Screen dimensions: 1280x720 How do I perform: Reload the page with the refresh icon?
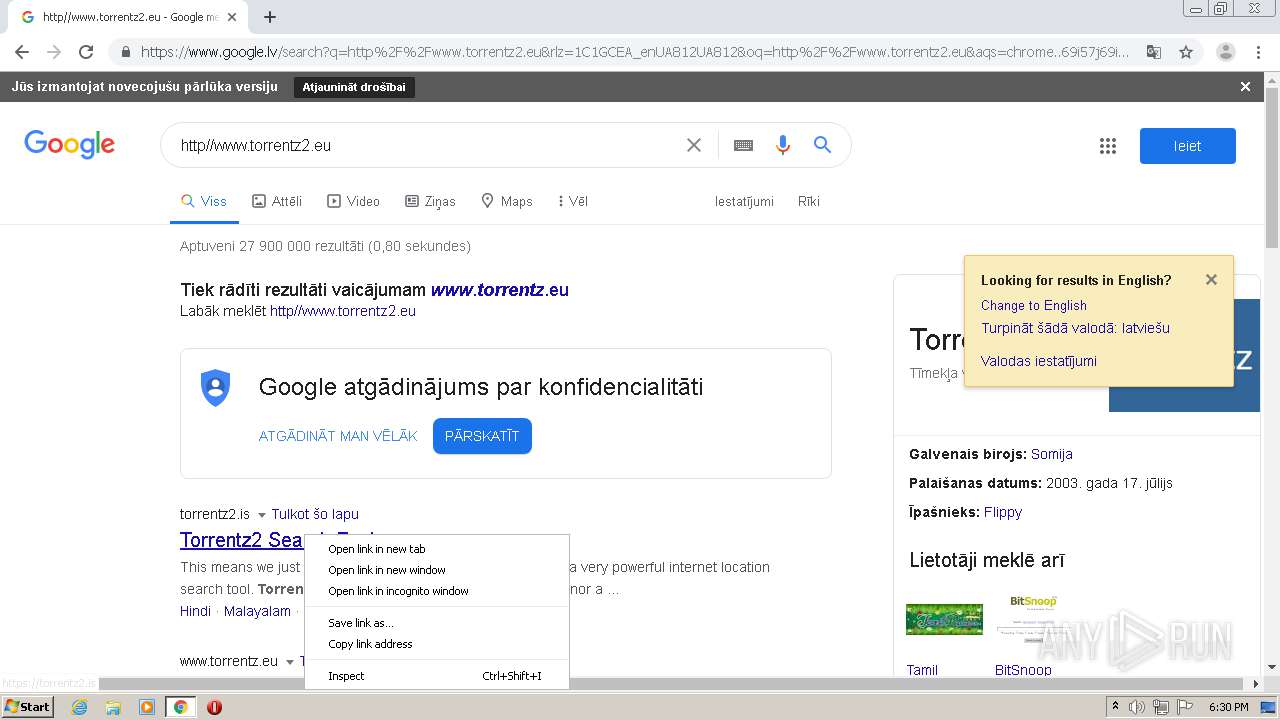coord(86,52)
